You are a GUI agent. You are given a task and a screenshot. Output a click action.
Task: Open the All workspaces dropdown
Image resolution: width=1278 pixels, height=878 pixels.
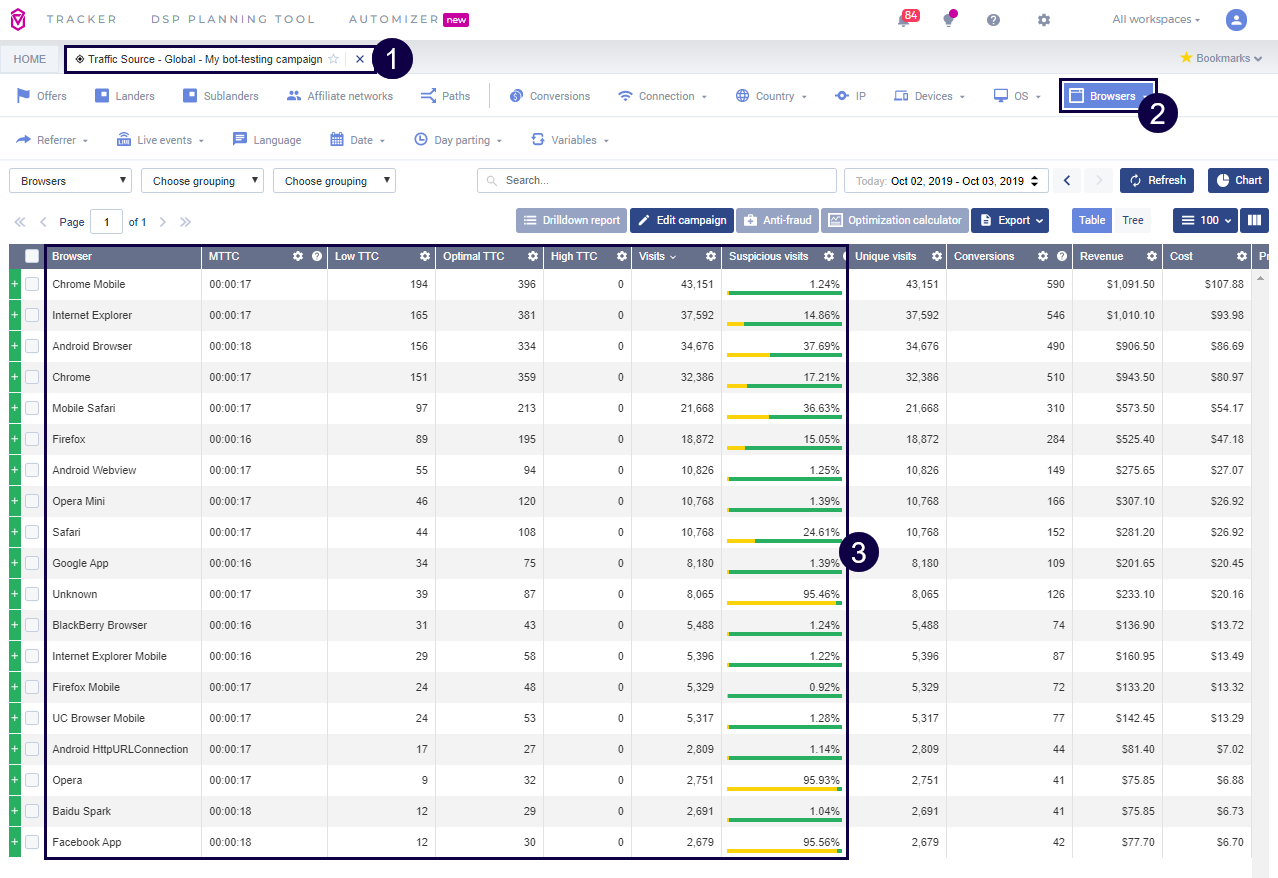click(1156, 20)
